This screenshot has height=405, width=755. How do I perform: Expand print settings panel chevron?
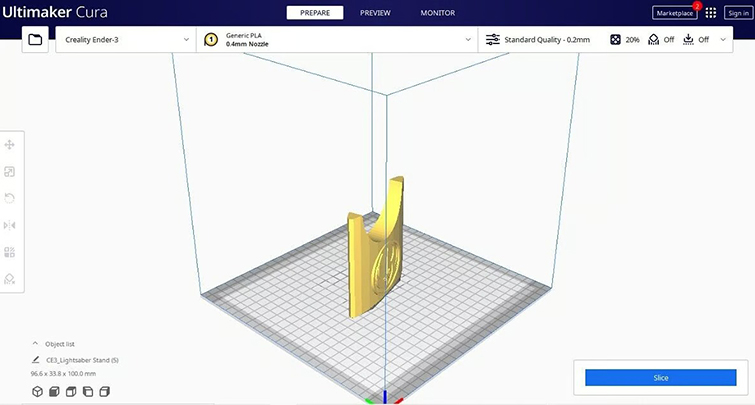click(x=723, y=39)
